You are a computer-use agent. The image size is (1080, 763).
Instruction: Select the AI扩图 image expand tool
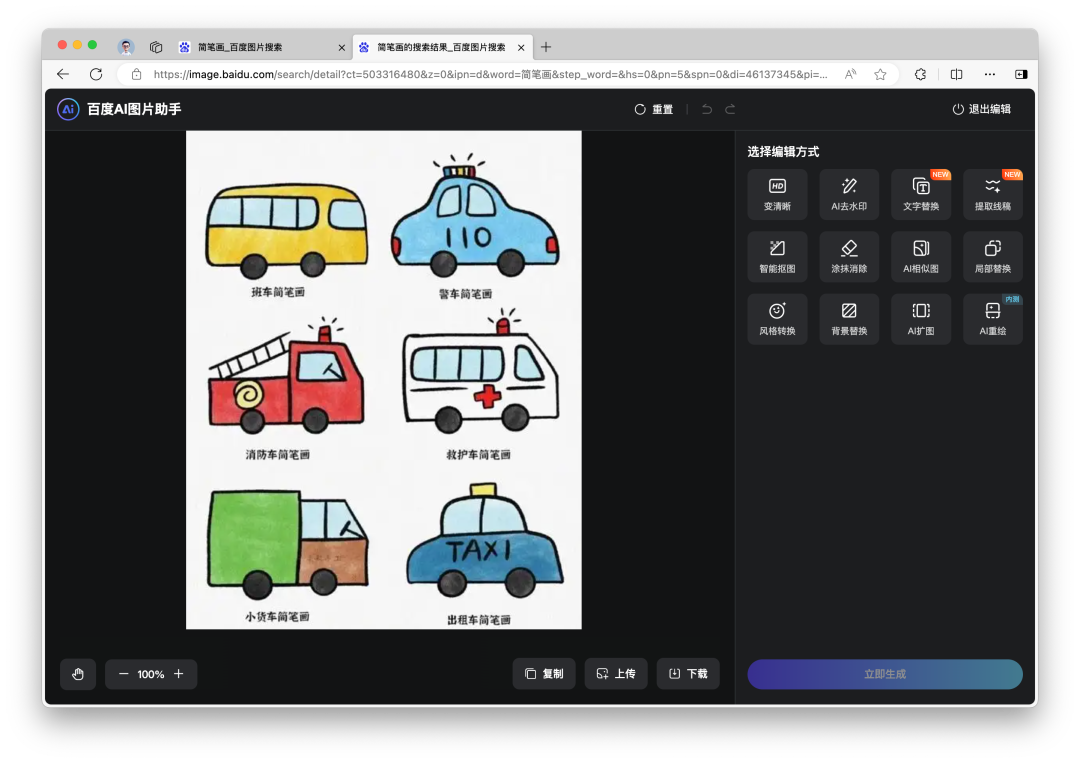click(921, 319)
